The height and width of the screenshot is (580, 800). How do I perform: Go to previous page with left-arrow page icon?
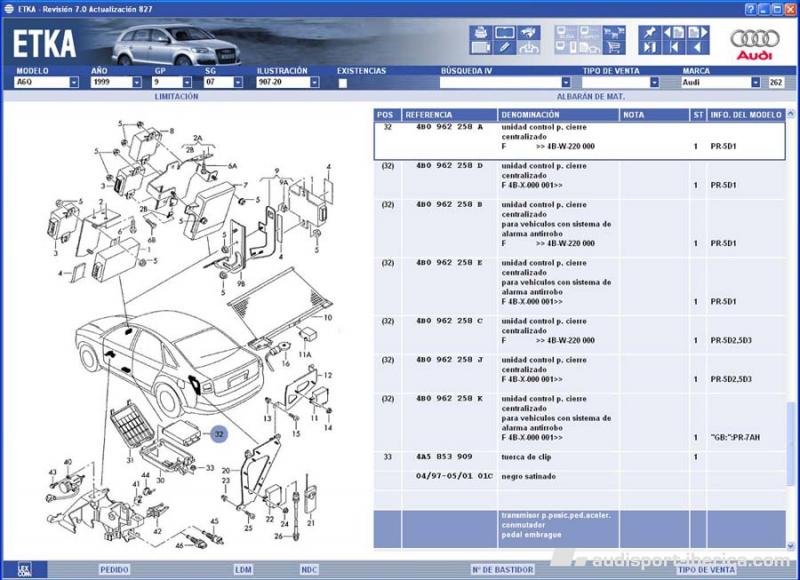674,33
